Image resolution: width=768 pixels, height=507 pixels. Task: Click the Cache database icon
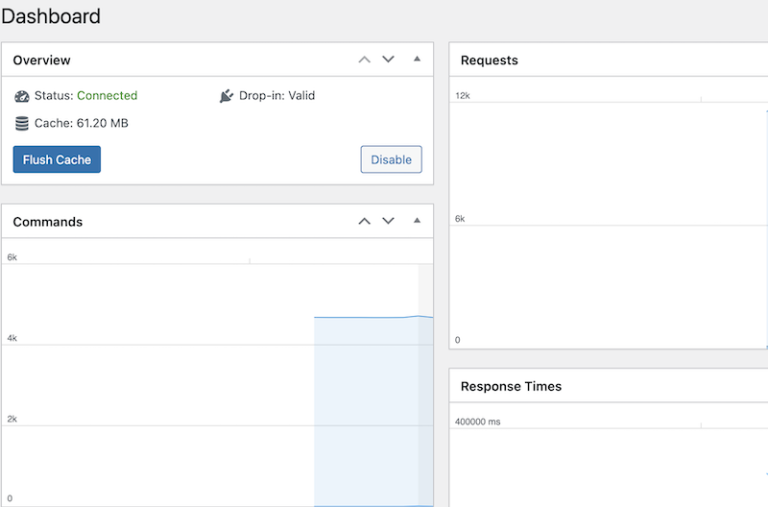pos(22,123)
